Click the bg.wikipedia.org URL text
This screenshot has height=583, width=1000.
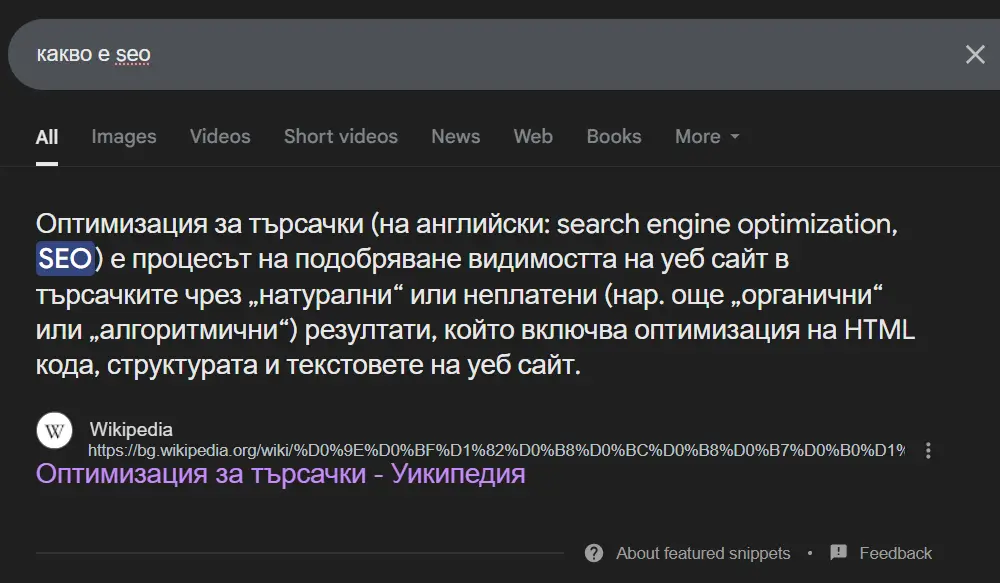point(496,450)
